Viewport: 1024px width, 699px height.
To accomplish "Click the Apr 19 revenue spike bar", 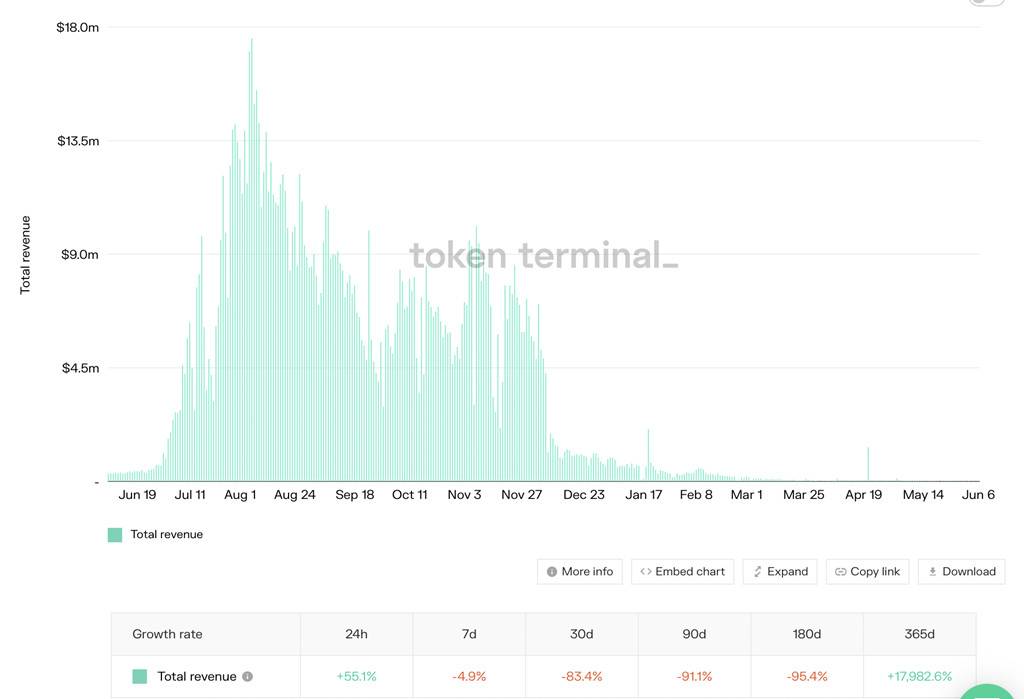I will coord(869,464).
